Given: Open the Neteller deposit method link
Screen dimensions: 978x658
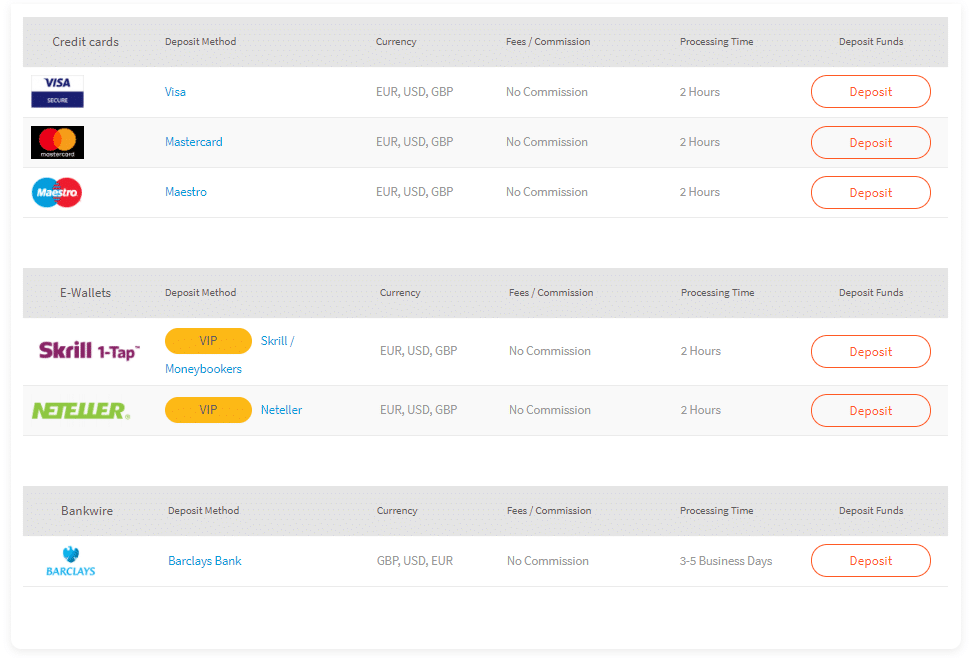Looking at the screenshot, I should [x=281, y=410].
